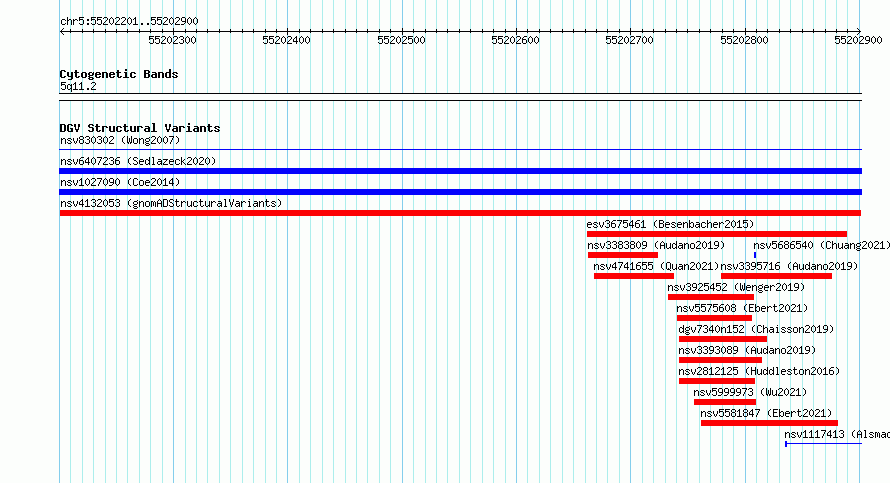
Task: Click ruler position 55202900
Action: click(858, 40)
